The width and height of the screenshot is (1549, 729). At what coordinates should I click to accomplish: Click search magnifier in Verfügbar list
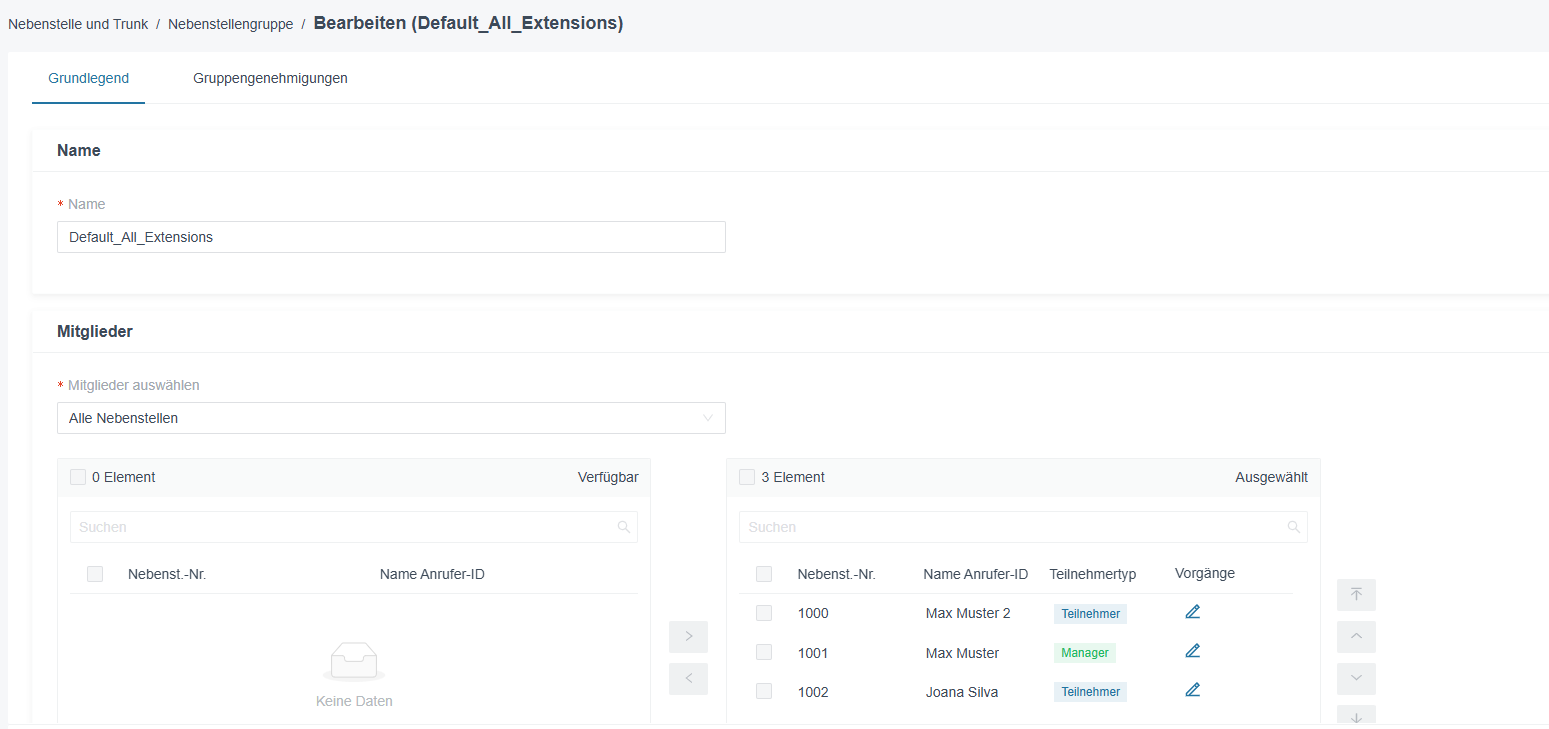[x=624, y=527]
